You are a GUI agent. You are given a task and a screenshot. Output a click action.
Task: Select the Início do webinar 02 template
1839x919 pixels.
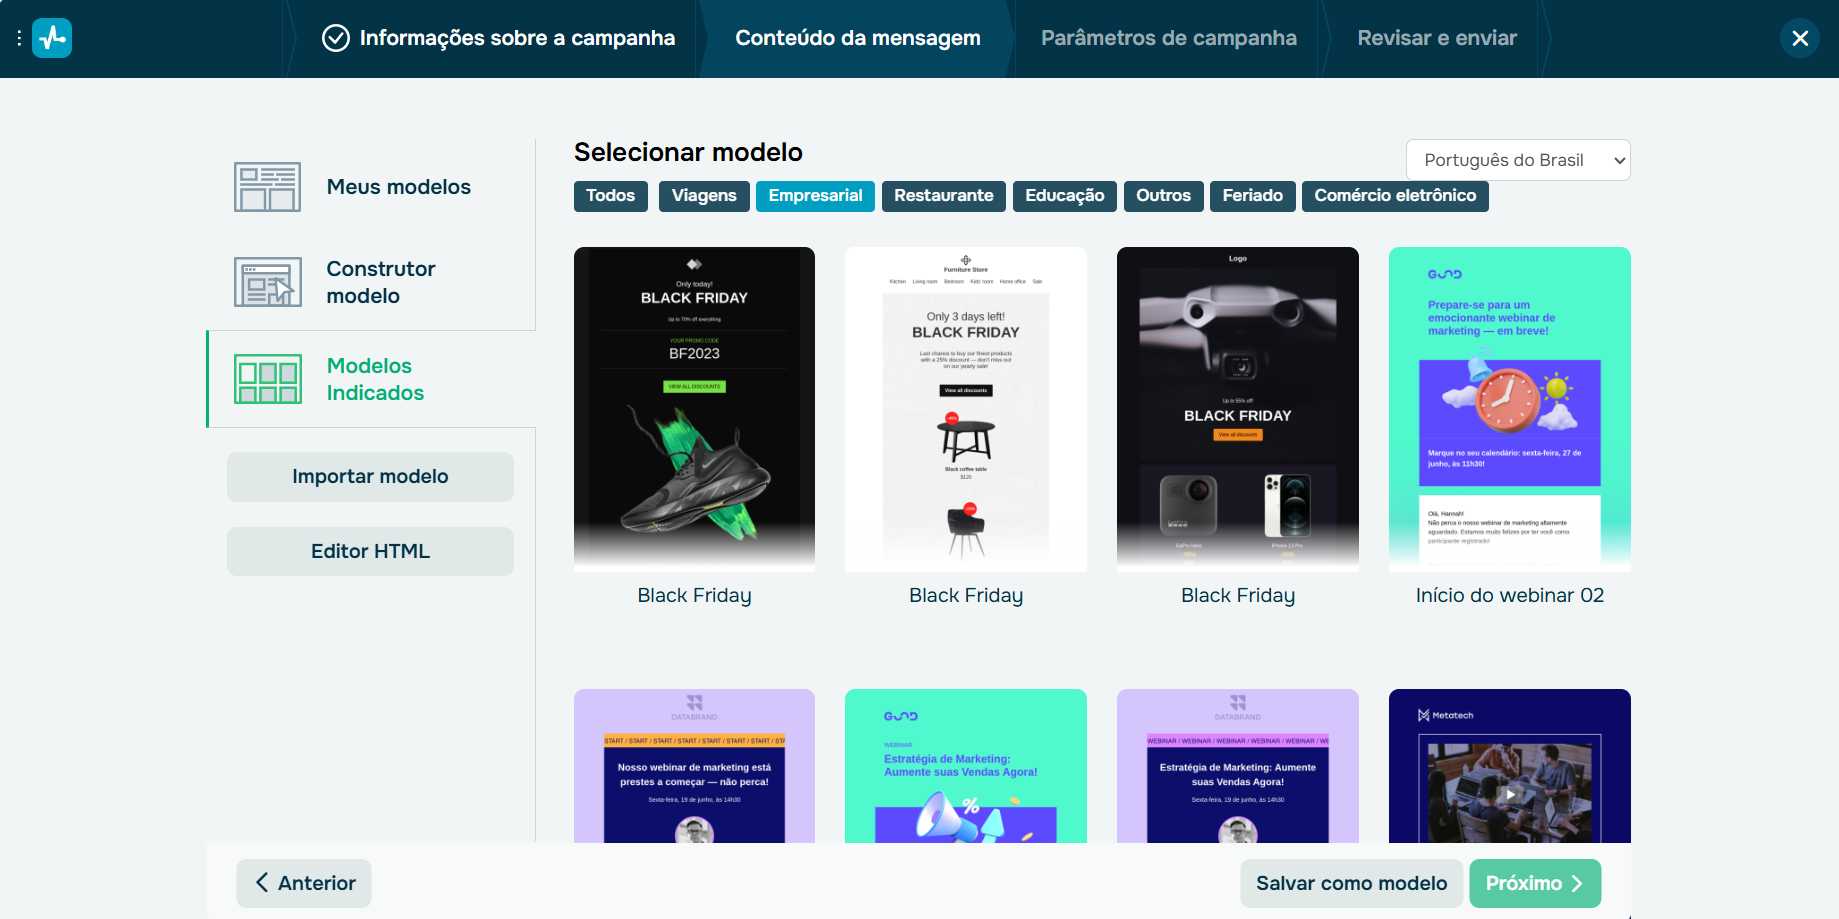pyautogui.click(x=1510, y=409)
